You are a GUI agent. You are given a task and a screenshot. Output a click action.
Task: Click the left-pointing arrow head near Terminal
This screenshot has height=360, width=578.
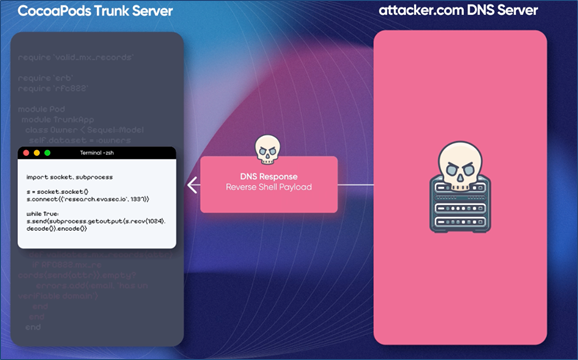tap(192, 185)
